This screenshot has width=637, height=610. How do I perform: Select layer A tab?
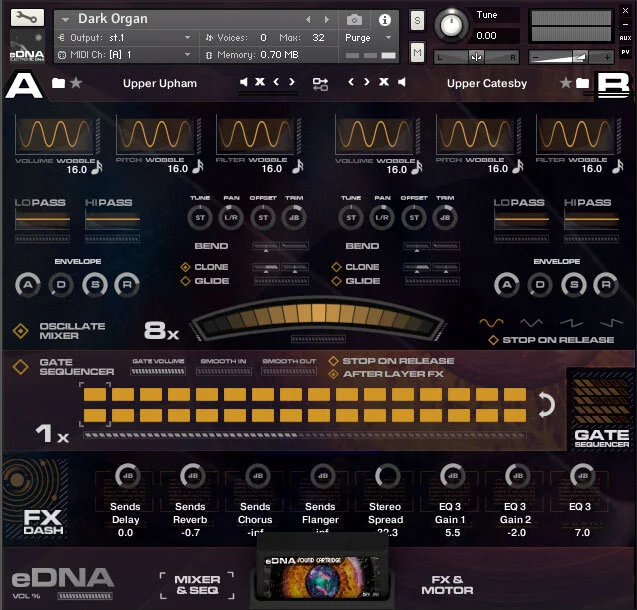tap(24, 85)
